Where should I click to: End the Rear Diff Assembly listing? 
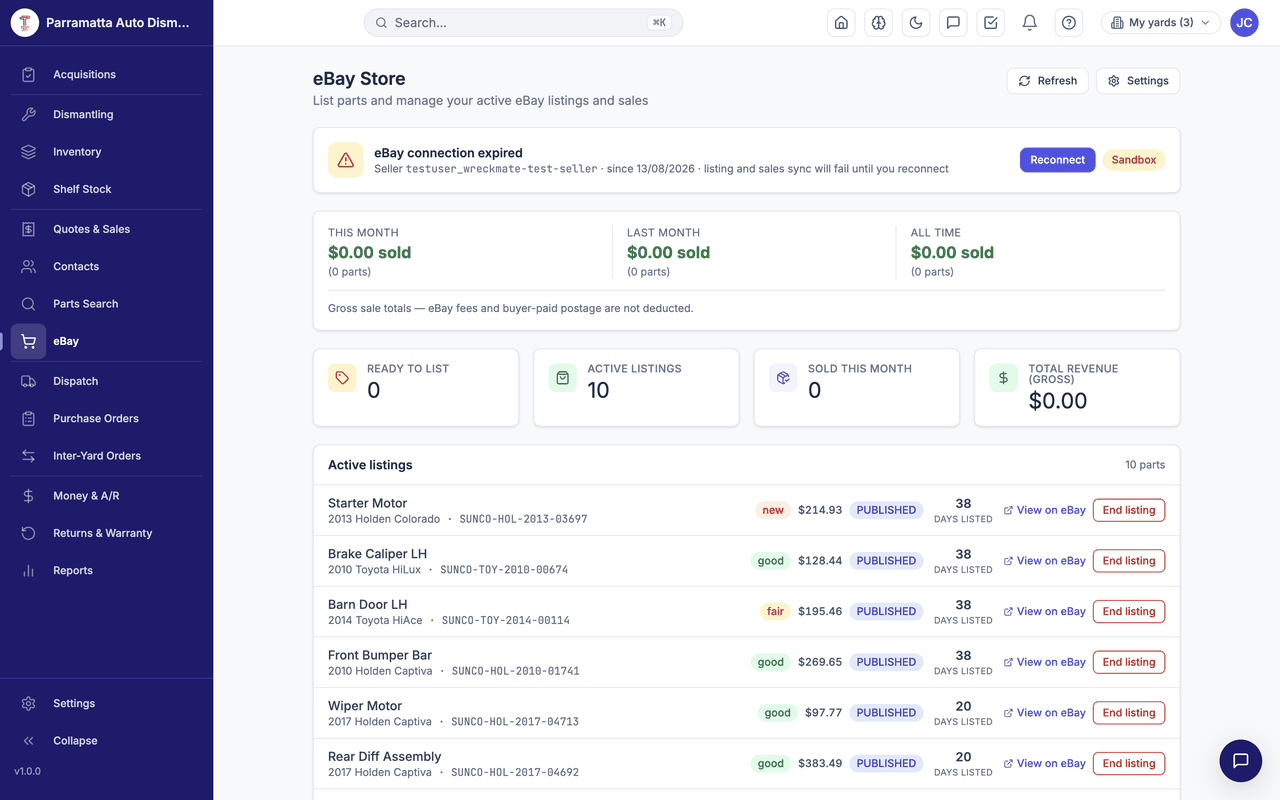(1129, 764)
